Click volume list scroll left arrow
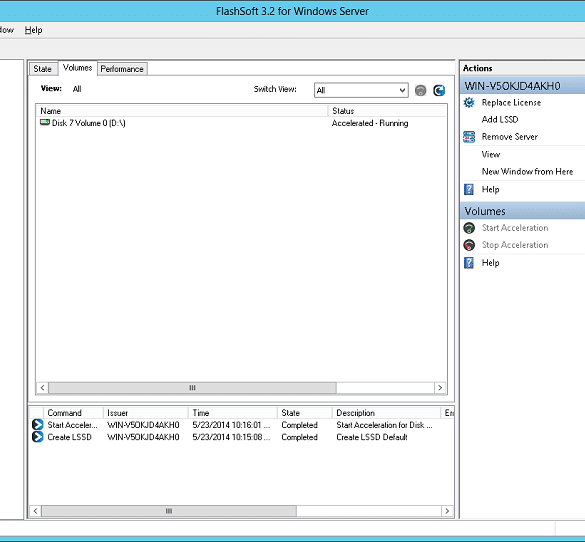The height and width of the screenshot is (542, 585). tap(42, 388)
